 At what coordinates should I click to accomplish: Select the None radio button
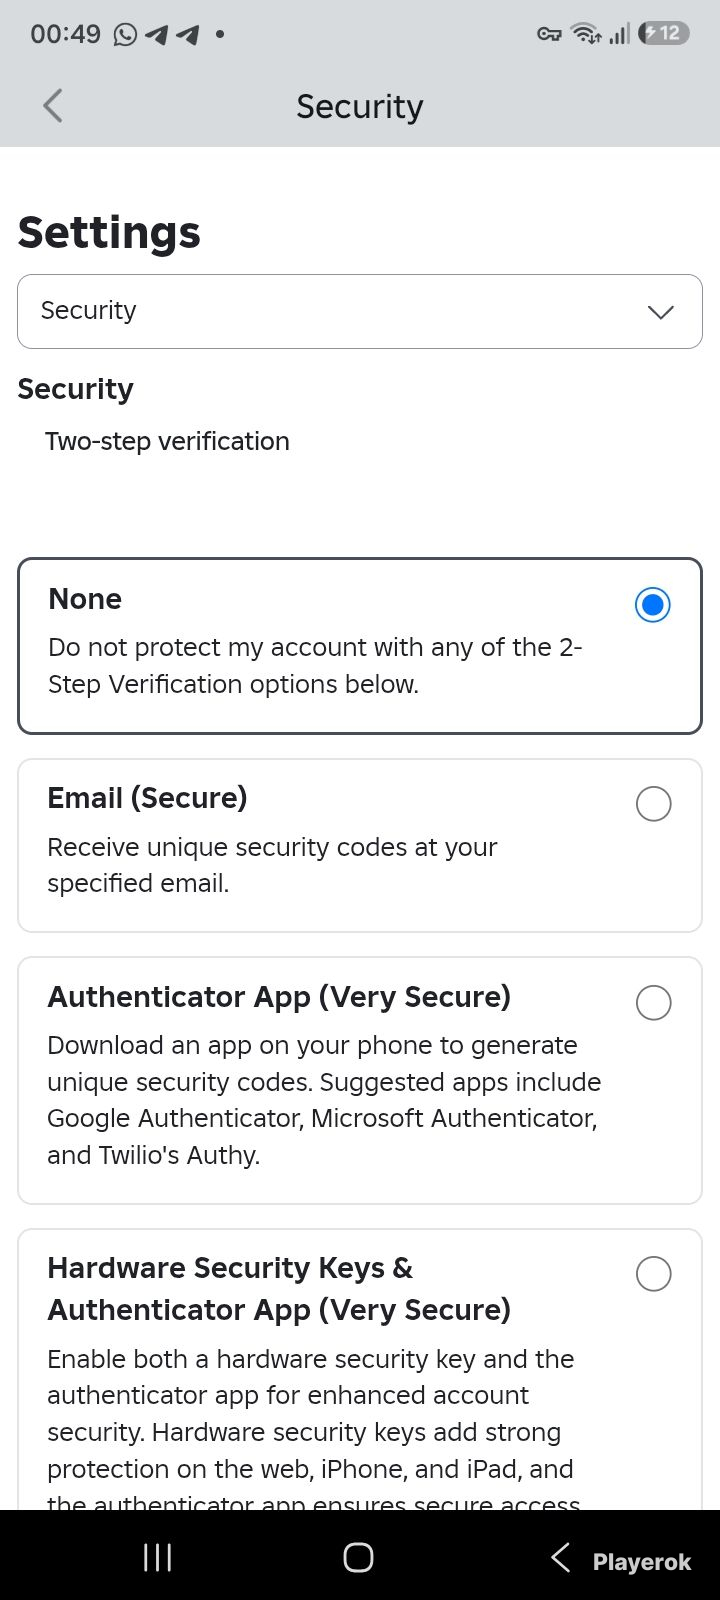(x=653, y=605)
